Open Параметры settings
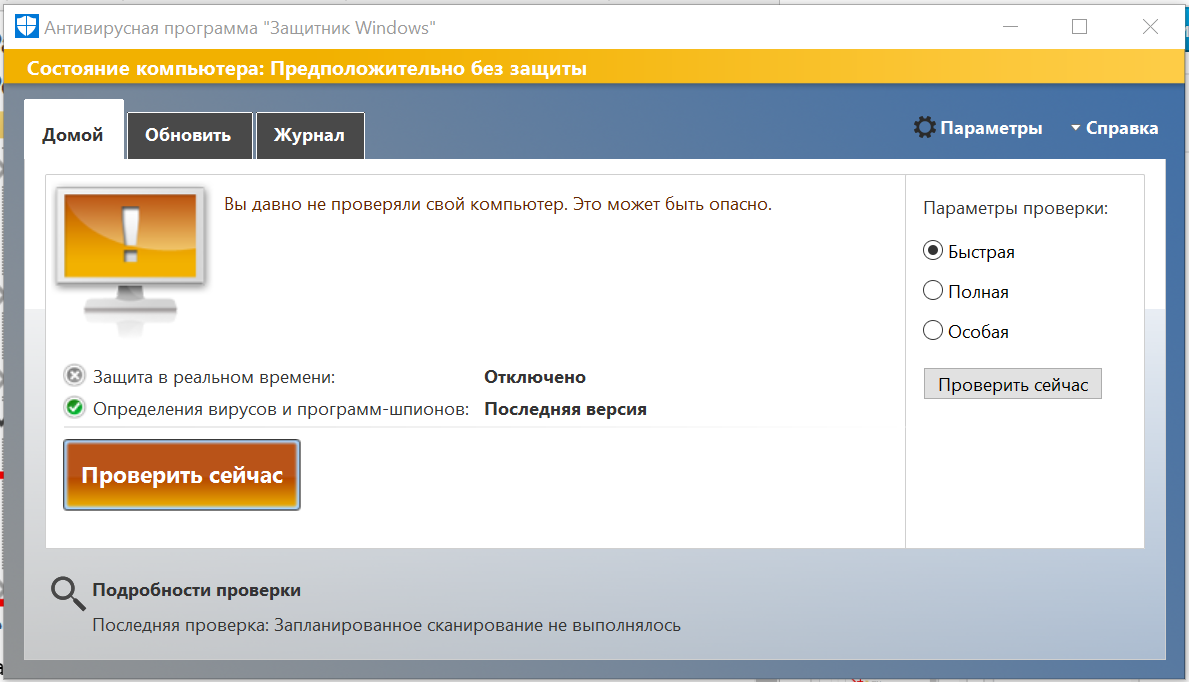The width and height of the screenshot is (1189, 682). pos(990,128)
